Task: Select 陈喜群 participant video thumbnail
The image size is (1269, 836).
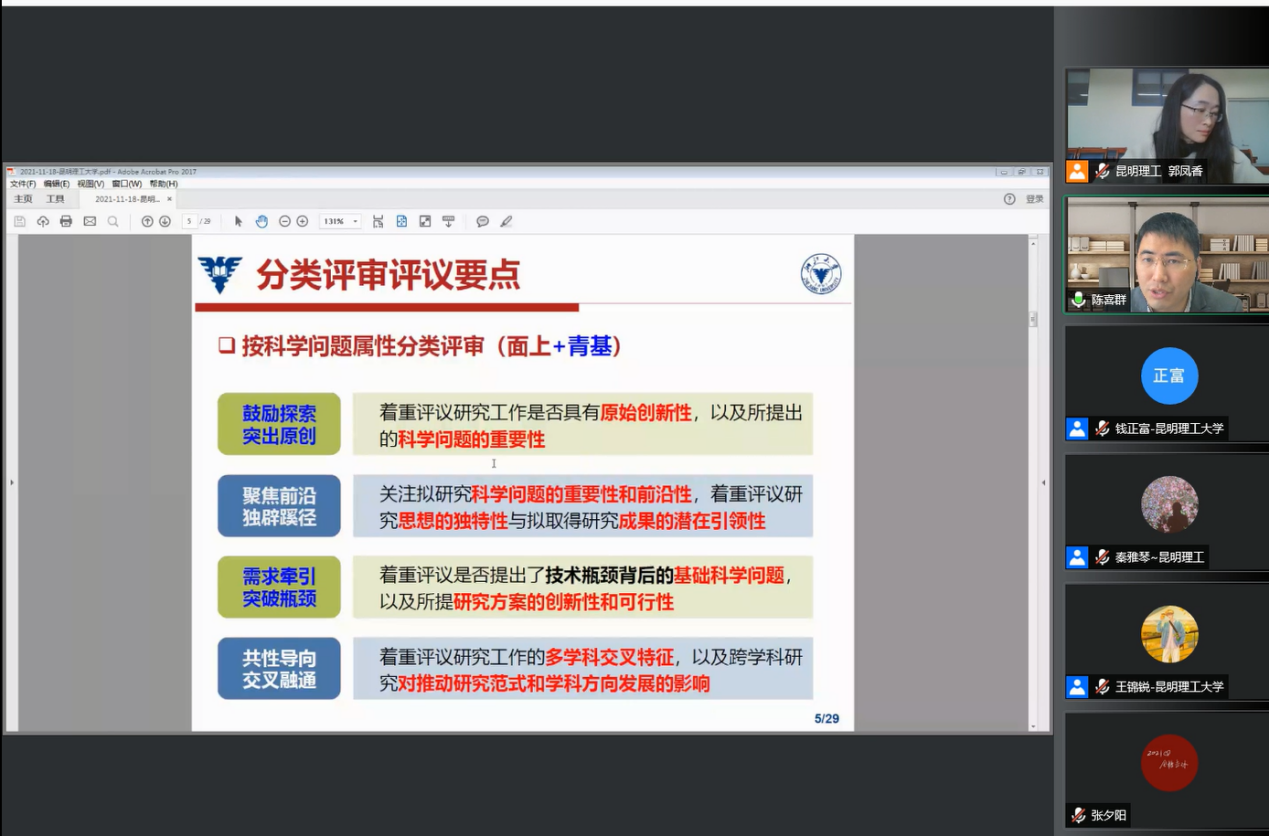Action: click(1166, 255)
